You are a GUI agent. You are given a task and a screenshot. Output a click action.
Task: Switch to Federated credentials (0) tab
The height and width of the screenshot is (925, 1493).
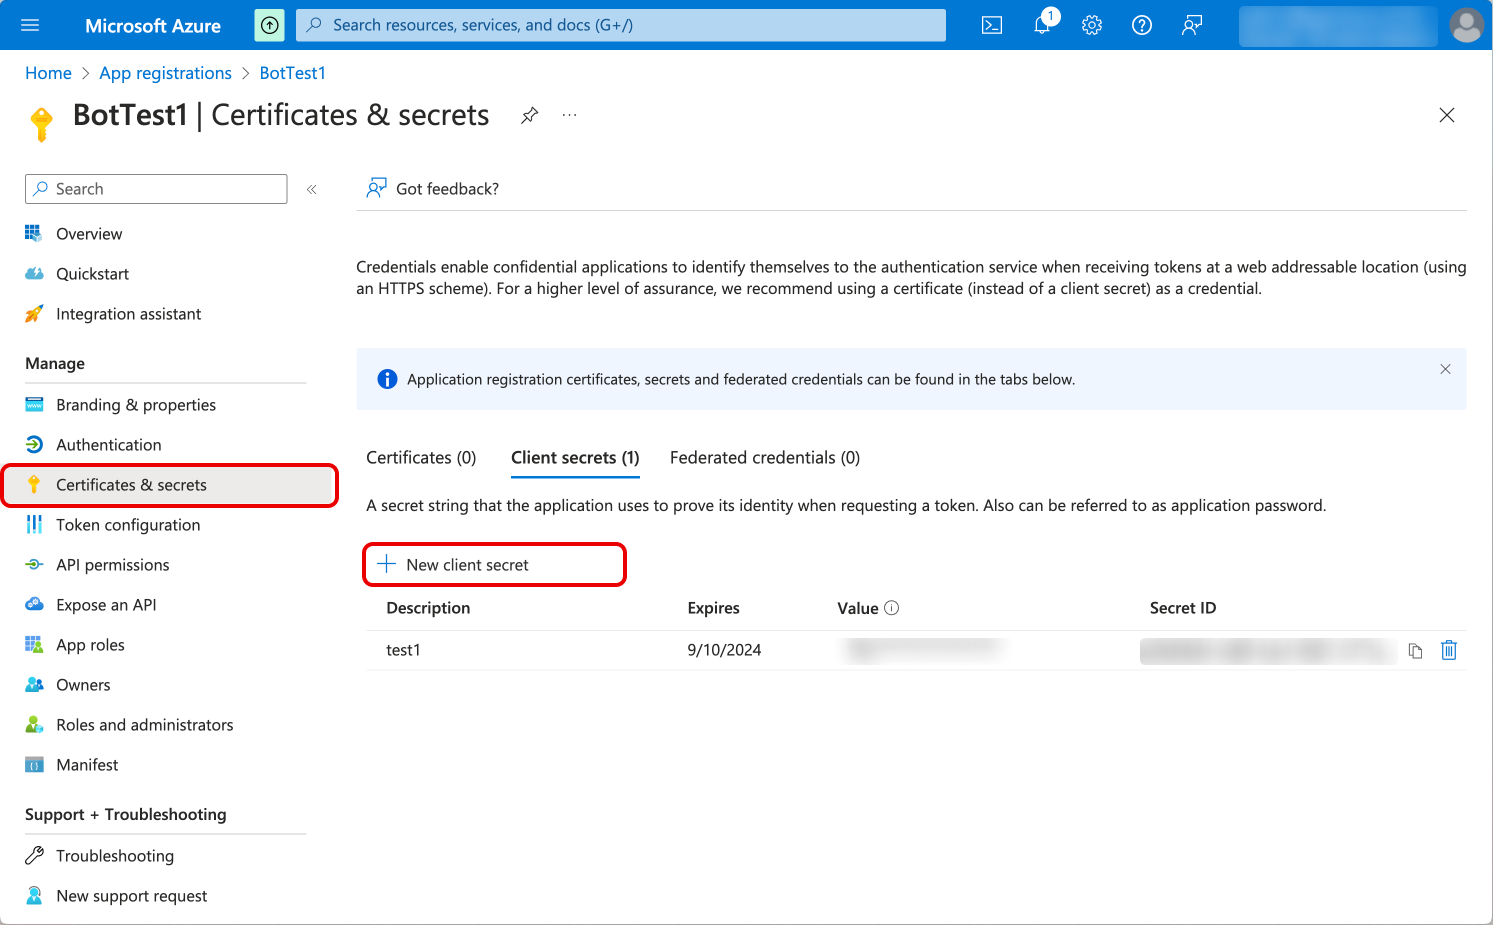[x=765, y=458]
